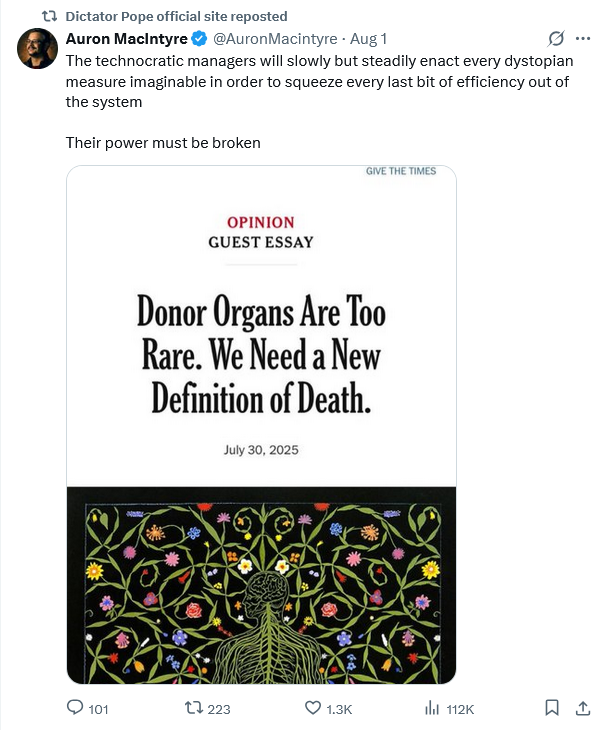Open the view analytics bar chart icon
This screenshot has width=608, height=730.
(432, 708)
